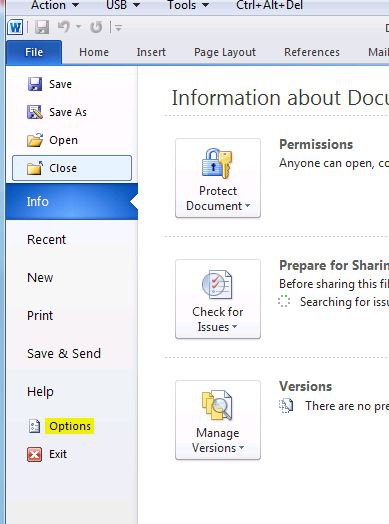Open Word Options from highlighted label
The width and height of the screenshot is (389, 524).
[x=70, y=426]
